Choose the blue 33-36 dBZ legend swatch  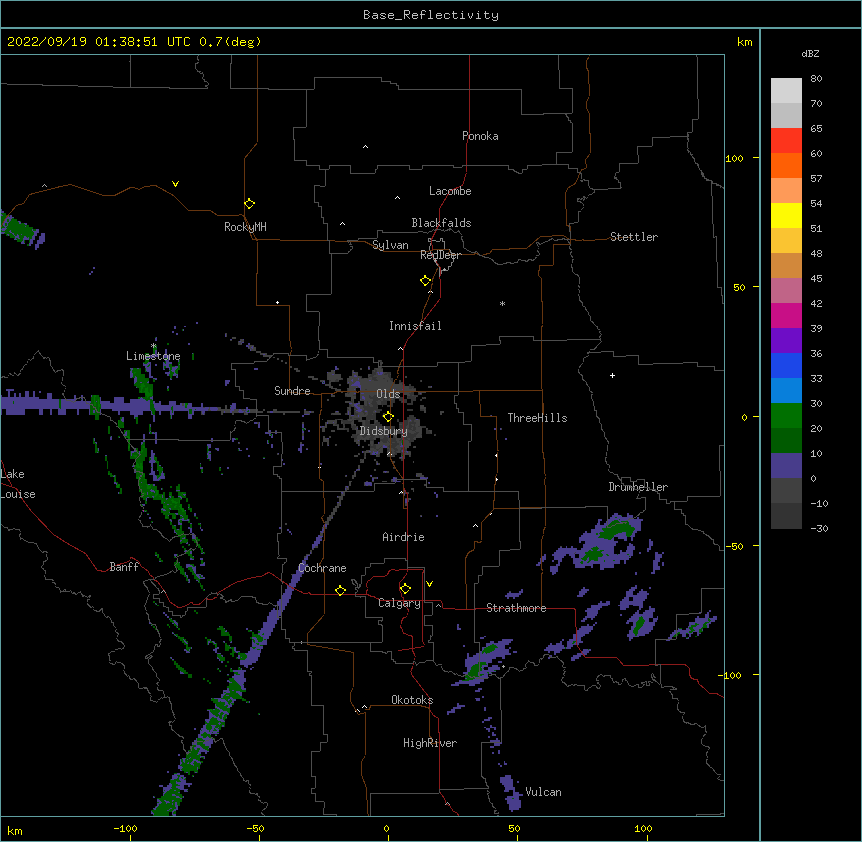pyautogui.click(x=786, y=366)
